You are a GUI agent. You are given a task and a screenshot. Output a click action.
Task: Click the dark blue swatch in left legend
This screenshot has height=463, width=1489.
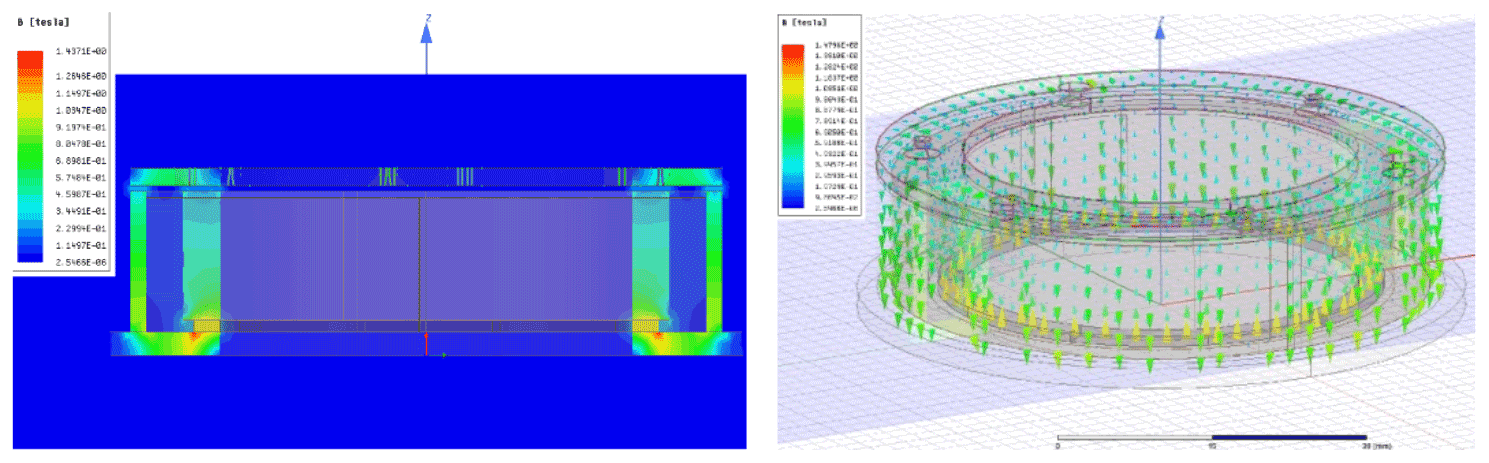[x=30, y=258]
